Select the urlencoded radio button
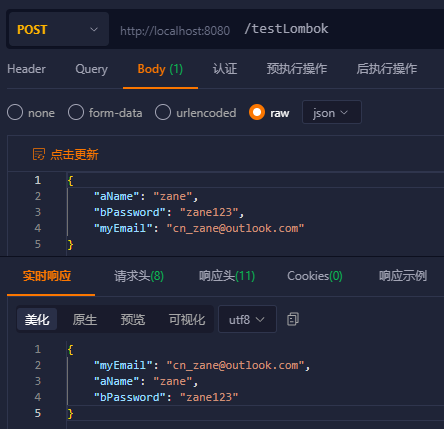This screenshot has height=429, width=444. tap(163, 112)
